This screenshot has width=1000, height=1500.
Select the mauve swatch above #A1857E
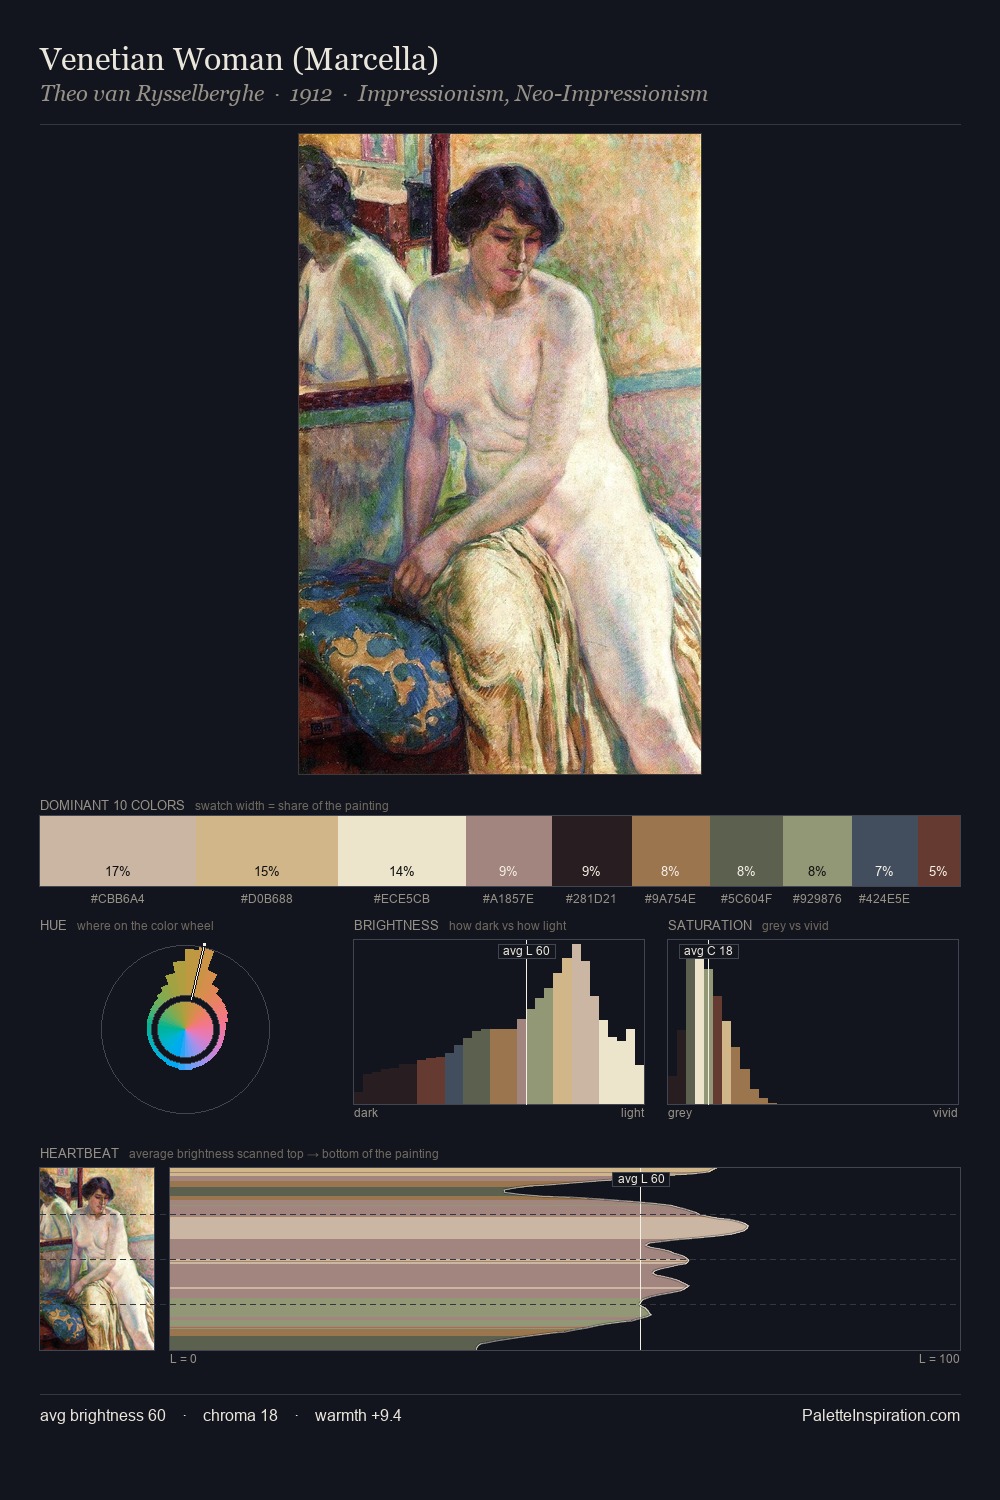coord(509,851)
